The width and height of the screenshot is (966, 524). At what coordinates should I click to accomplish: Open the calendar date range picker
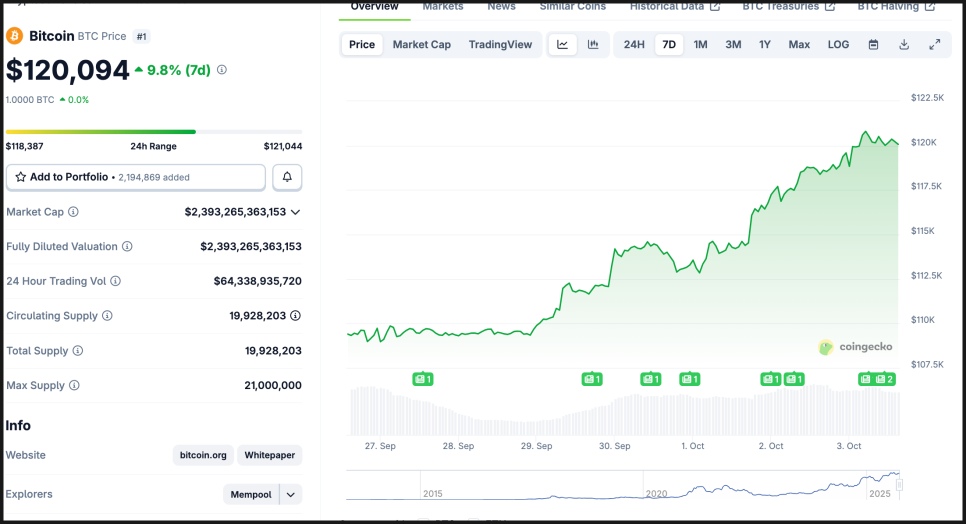point(873,45)
